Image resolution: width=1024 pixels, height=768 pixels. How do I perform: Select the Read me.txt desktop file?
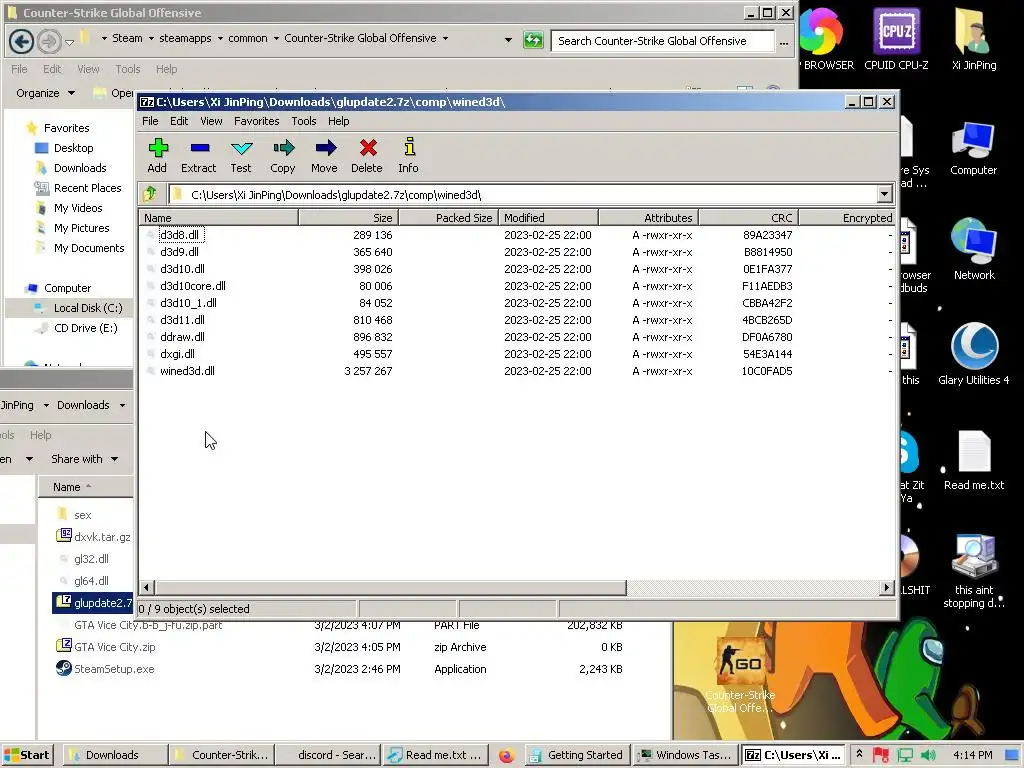point(974,460)
